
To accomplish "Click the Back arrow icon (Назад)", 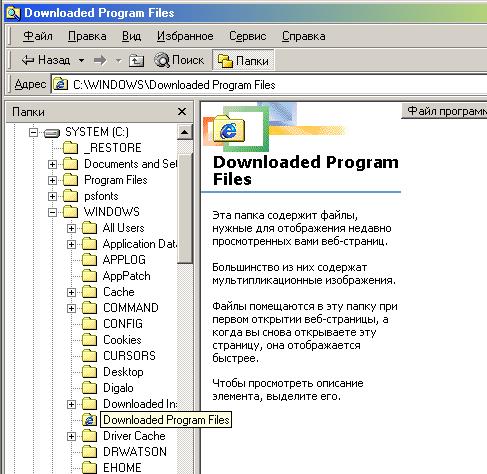I will pyautogui.click(x=28, y=60).
